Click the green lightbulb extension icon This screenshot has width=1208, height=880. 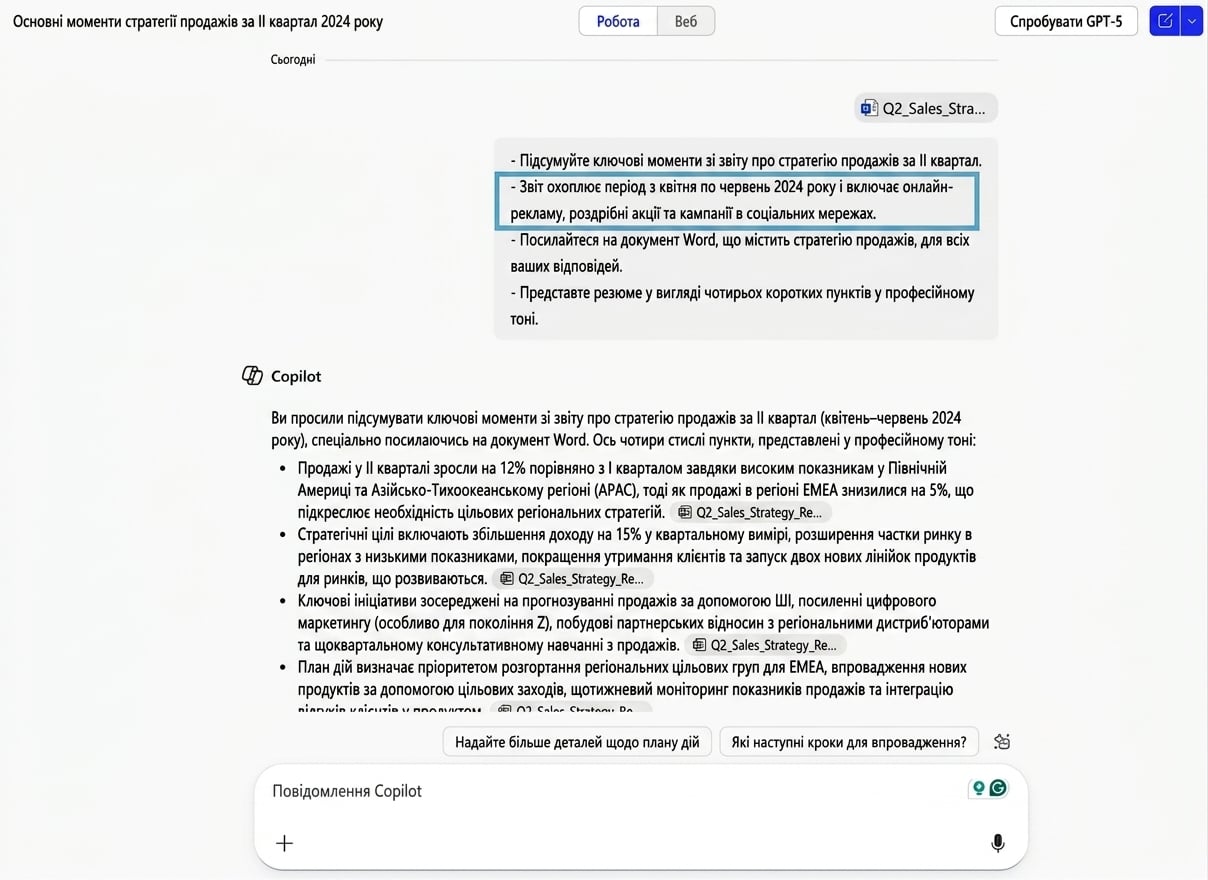(x=978, y=788)
